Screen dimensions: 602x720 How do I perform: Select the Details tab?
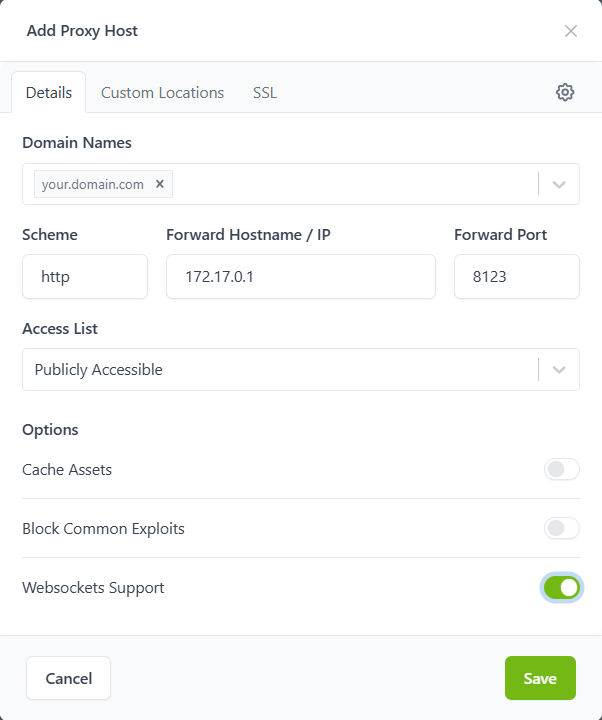[x=49, y=93]
